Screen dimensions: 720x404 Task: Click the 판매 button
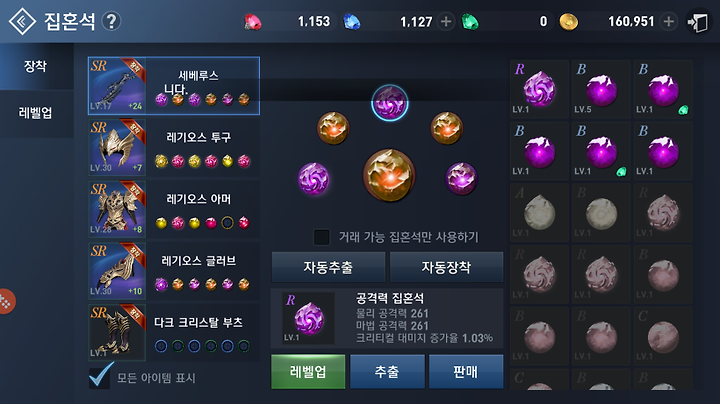466,371
